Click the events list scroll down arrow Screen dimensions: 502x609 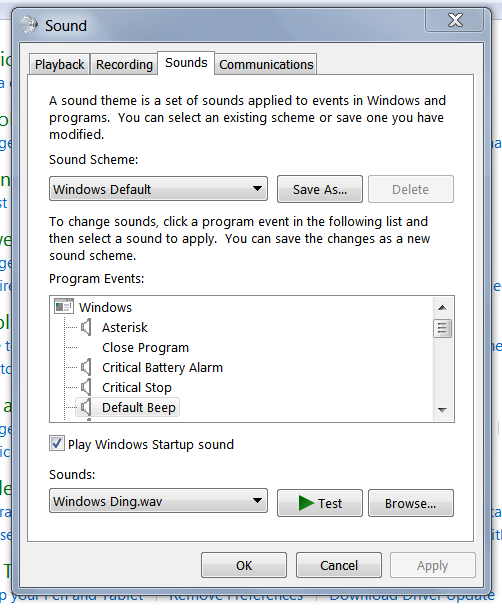[x=442, y=410]
